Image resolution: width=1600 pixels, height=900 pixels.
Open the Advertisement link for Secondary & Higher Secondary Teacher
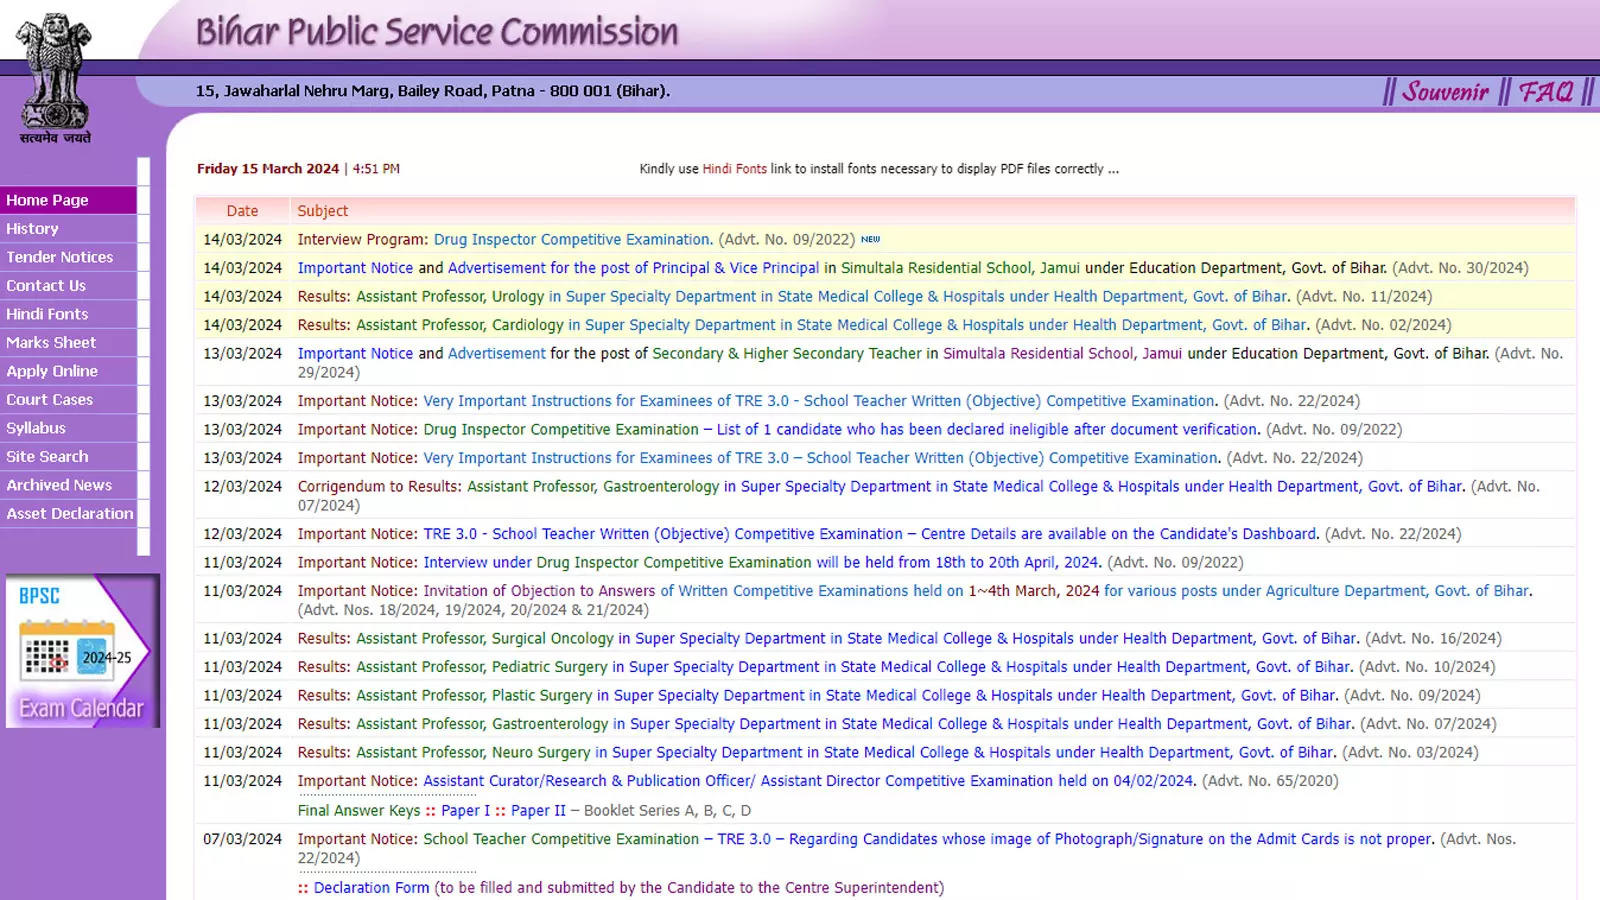click(496, 354)
